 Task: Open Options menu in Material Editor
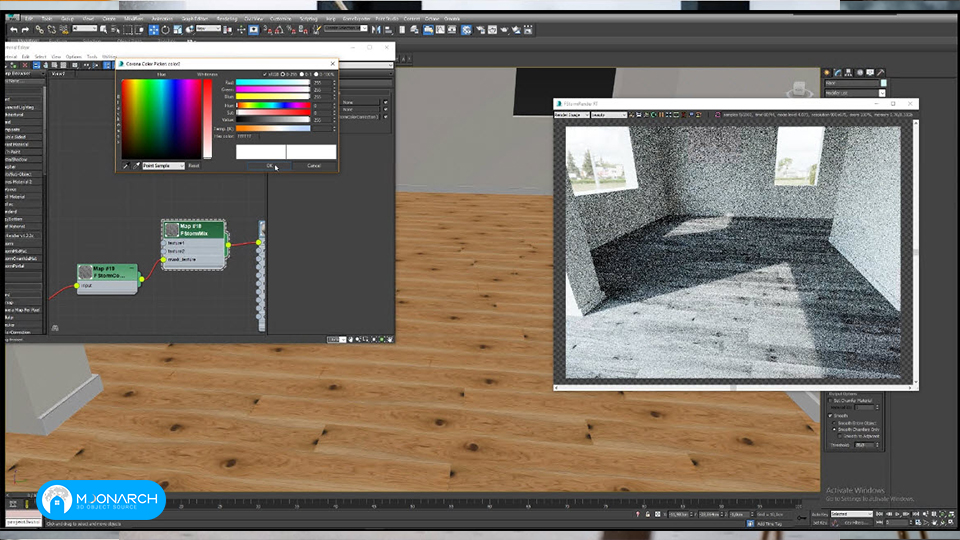(x=73, y=56)
